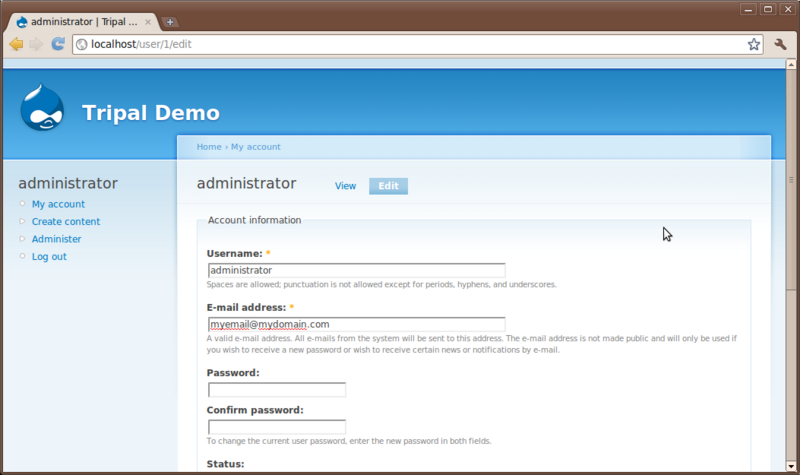Follow the Home breadcrumb link
Screen dimensions: 800x475
pyautogui.click(x=209, y=147)
